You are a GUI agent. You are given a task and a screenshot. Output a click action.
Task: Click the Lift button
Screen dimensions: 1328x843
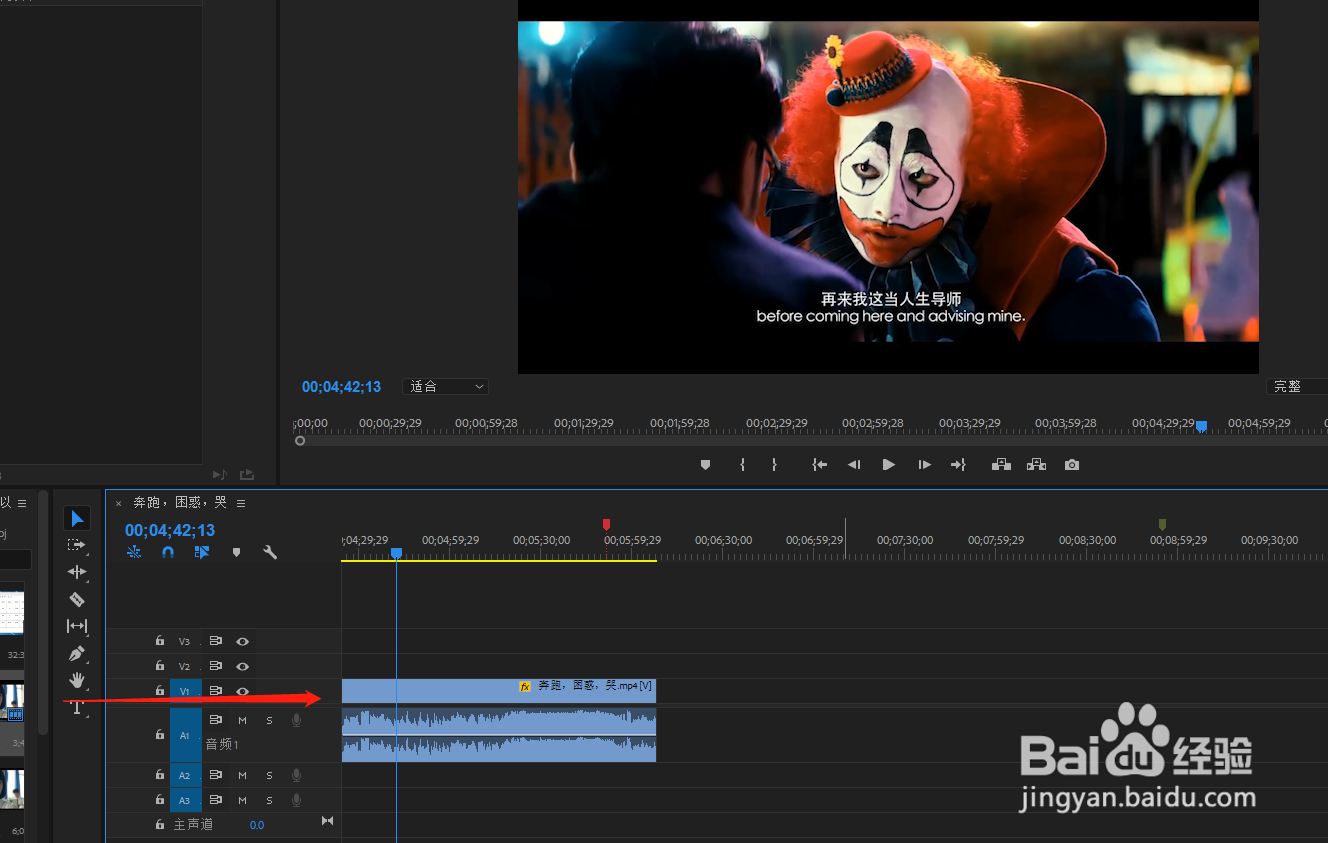pos(1001,465)
